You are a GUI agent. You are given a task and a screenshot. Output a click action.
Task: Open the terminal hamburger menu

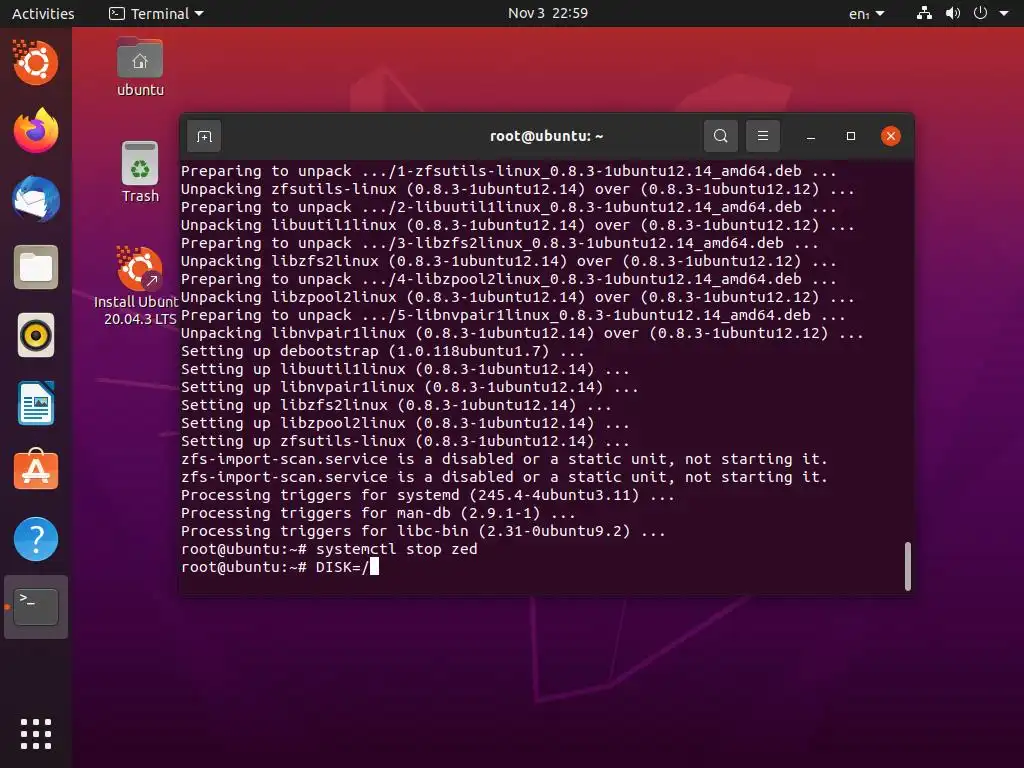click(762, 136)
